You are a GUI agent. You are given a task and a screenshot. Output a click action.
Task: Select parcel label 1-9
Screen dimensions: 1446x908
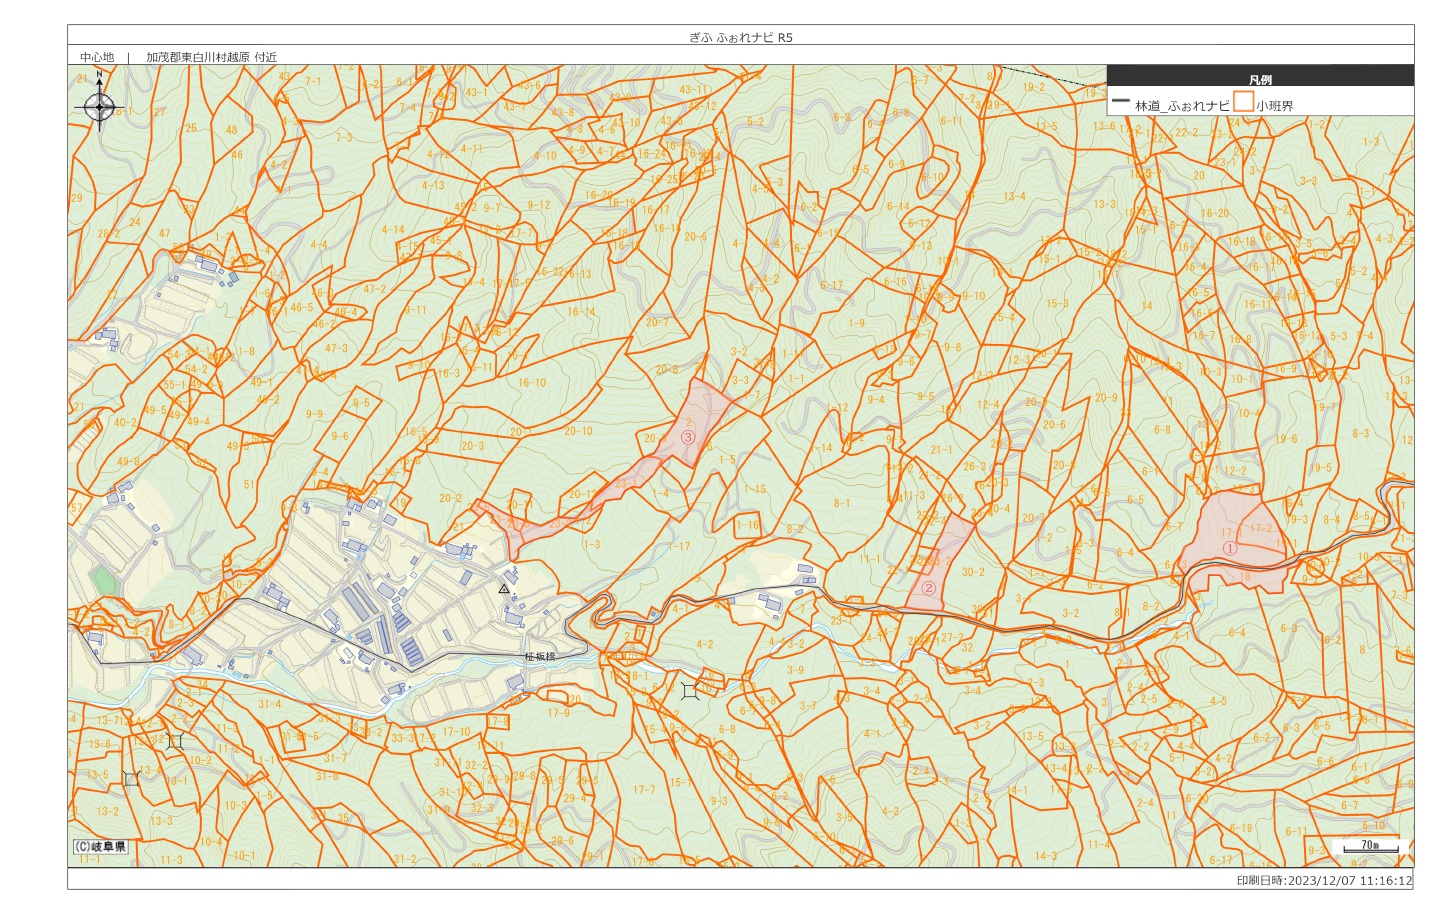(x=856, y=323)
